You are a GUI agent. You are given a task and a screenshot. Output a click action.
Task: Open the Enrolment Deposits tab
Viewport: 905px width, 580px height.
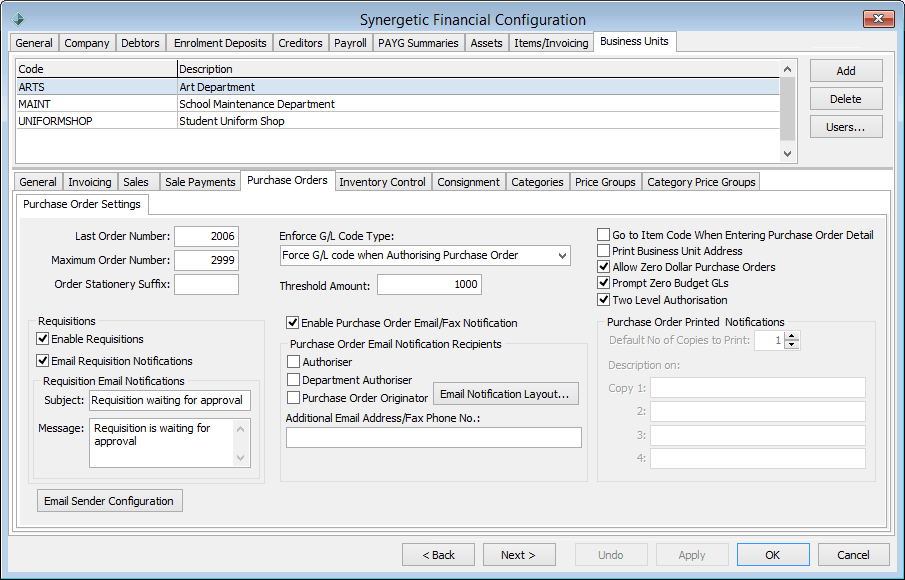(x=220, y=43)
